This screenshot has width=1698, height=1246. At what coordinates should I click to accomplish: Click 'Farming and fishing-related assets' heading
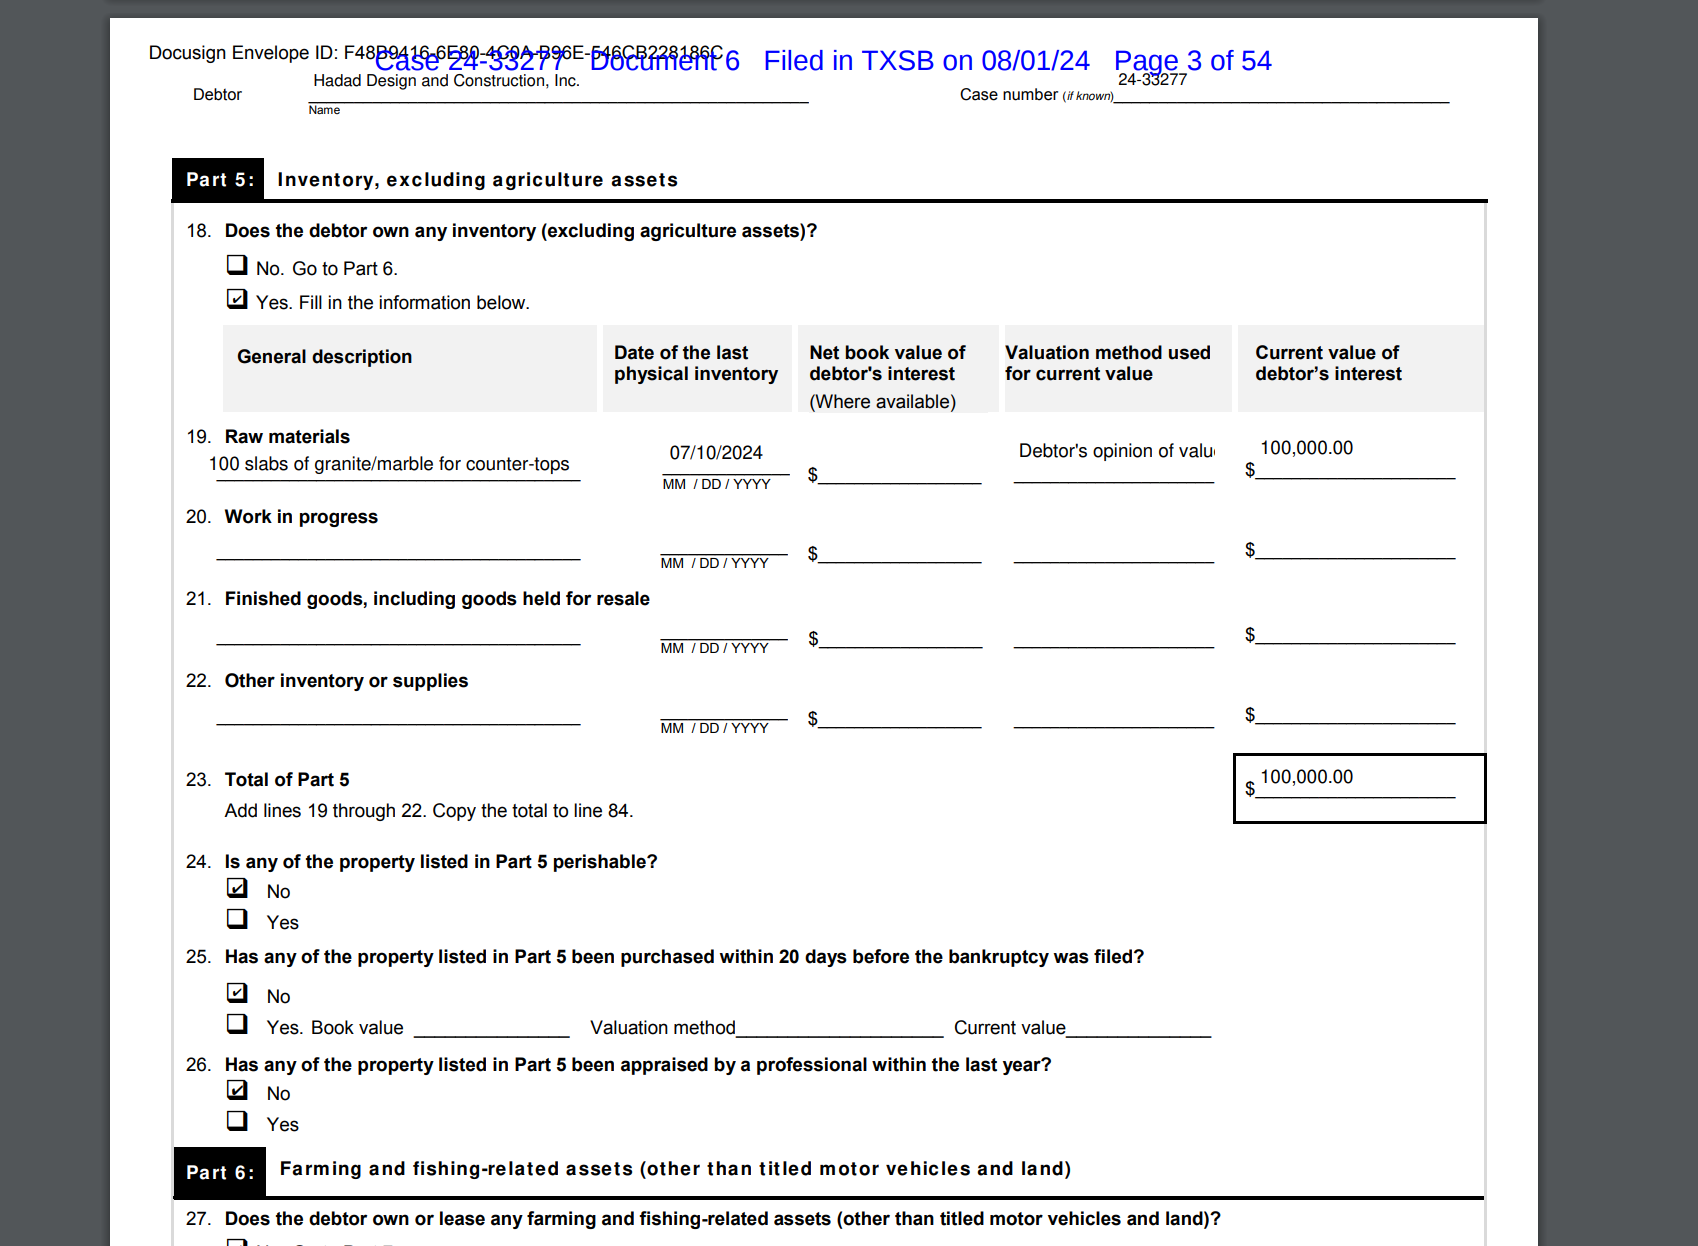tap(675, 1169)
